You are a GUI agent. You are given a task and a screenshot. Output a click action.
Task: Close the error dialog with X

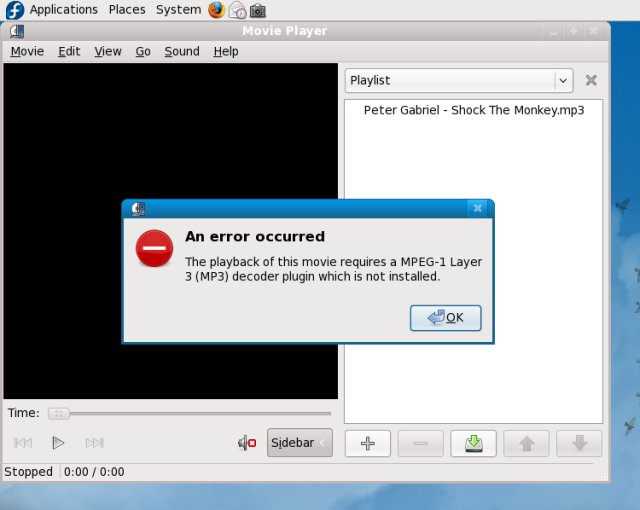click(x=477, y=208)
